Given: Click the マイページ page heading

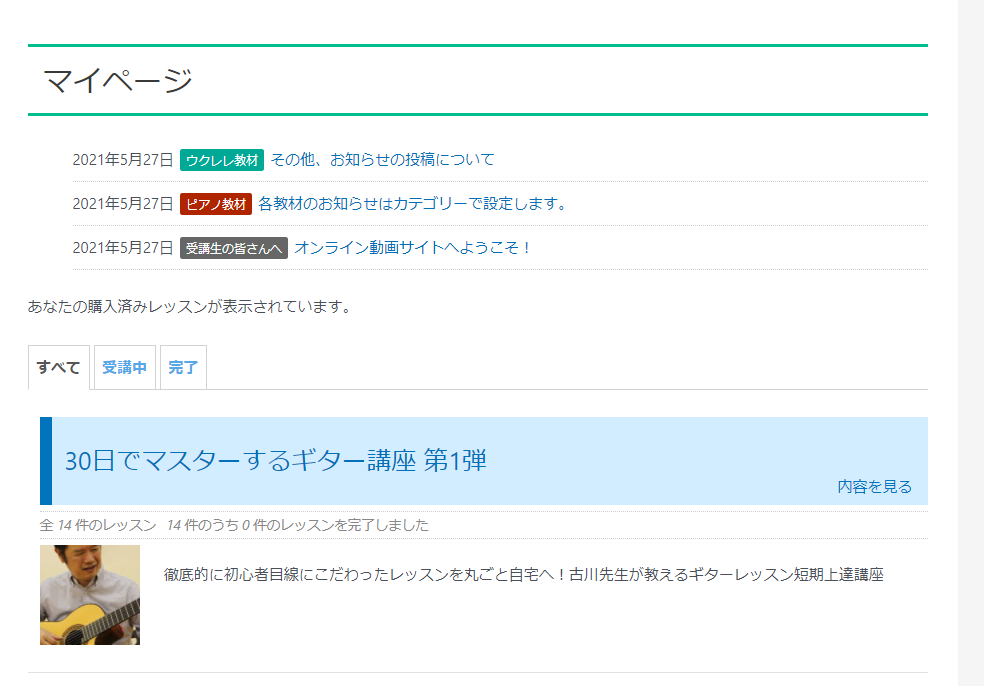Looking at the screenshot, I should [117, 80].
